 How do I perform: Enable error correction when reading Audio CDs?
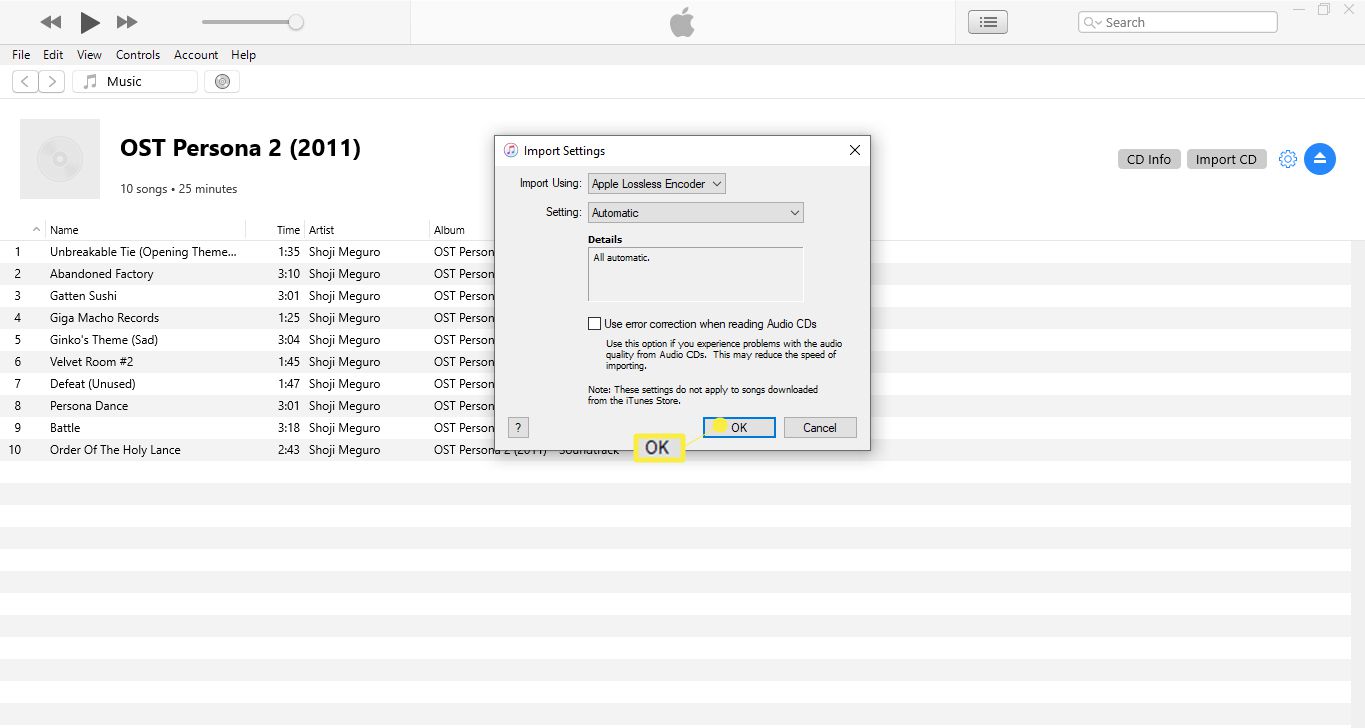[x=595, y=324]
